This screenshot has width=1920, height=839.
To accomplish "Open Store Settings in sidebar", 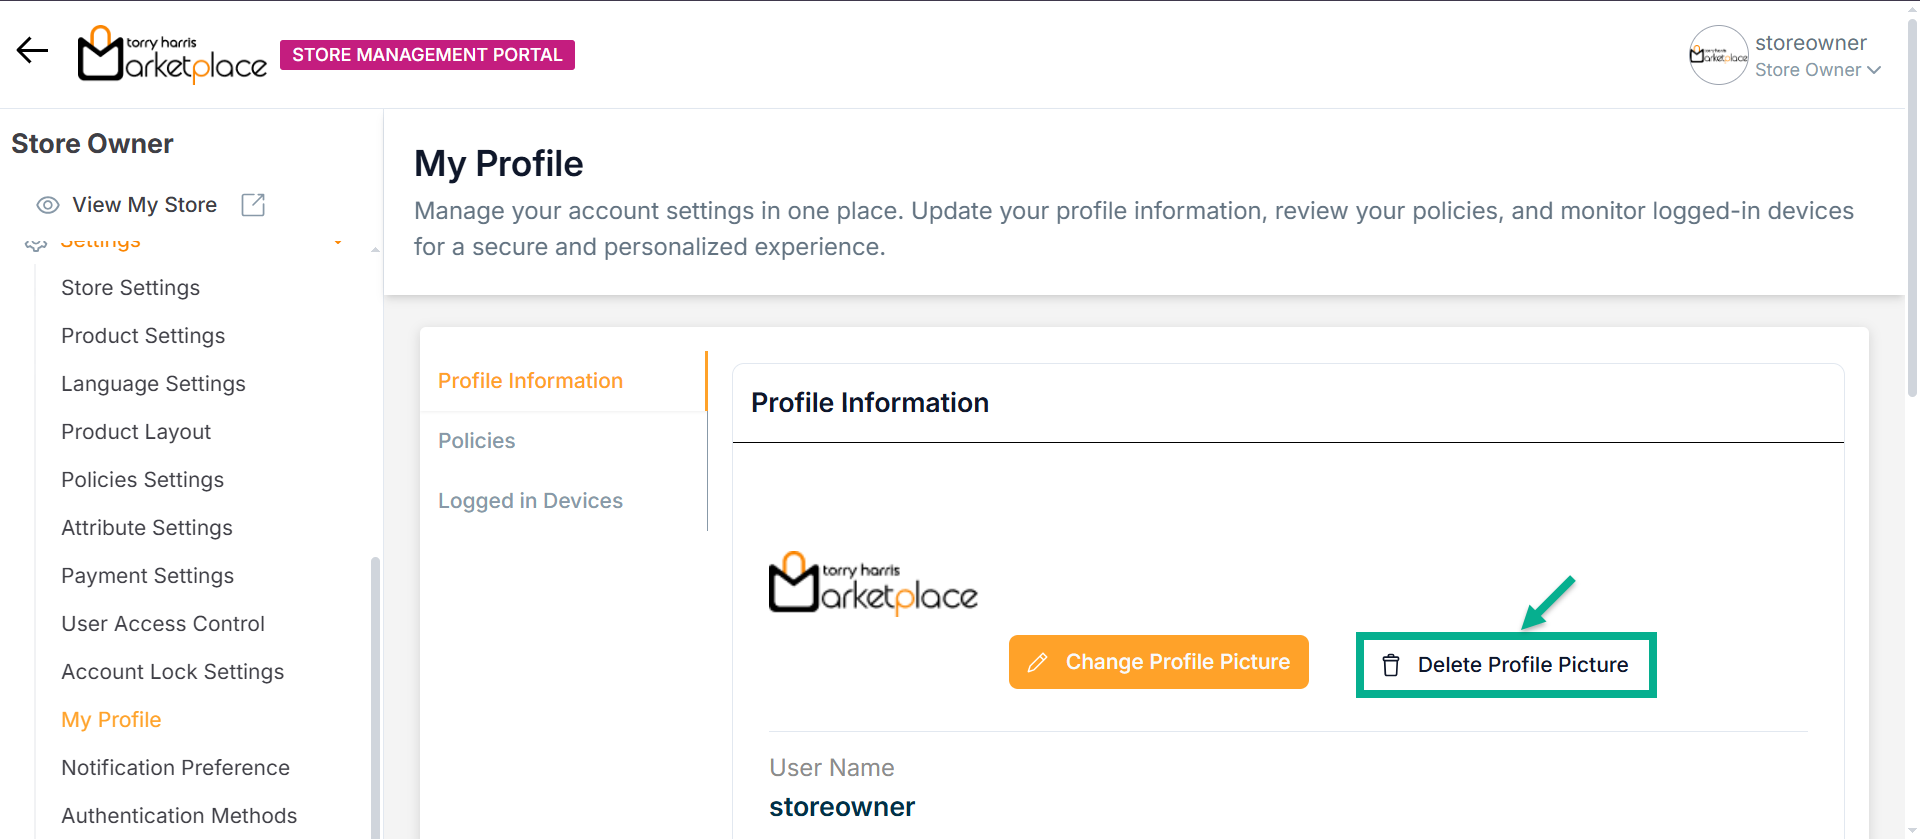I will point(130,288).
